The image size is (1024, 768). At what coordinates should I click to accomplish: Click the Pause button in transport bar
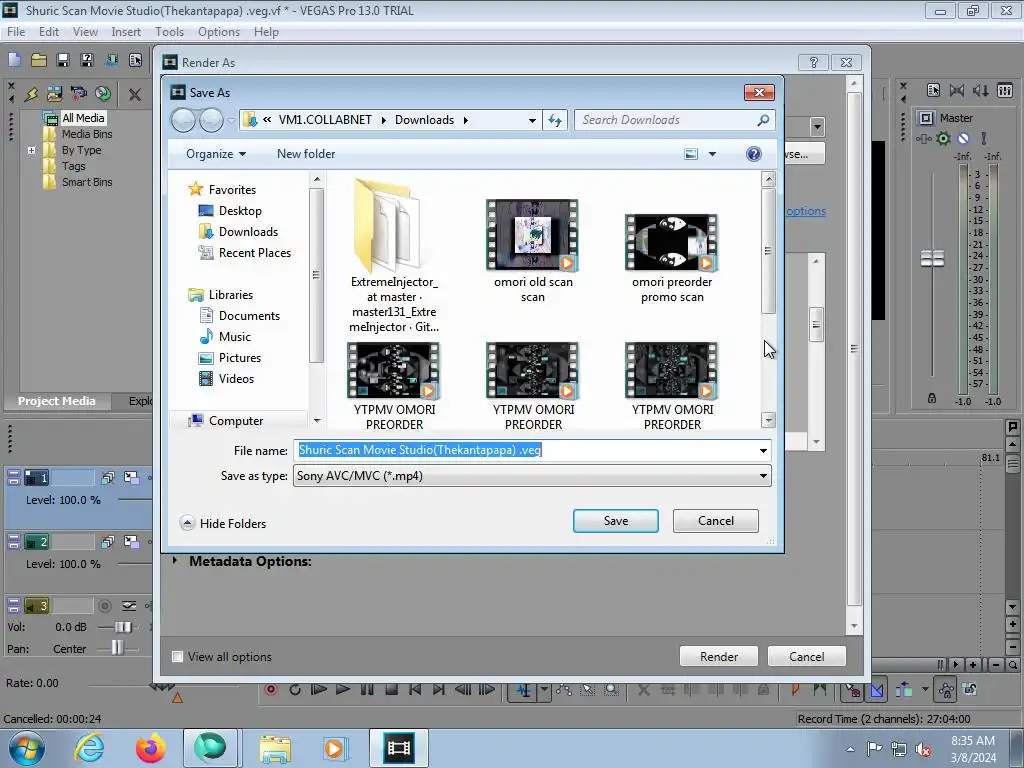[x=367, y=689]
